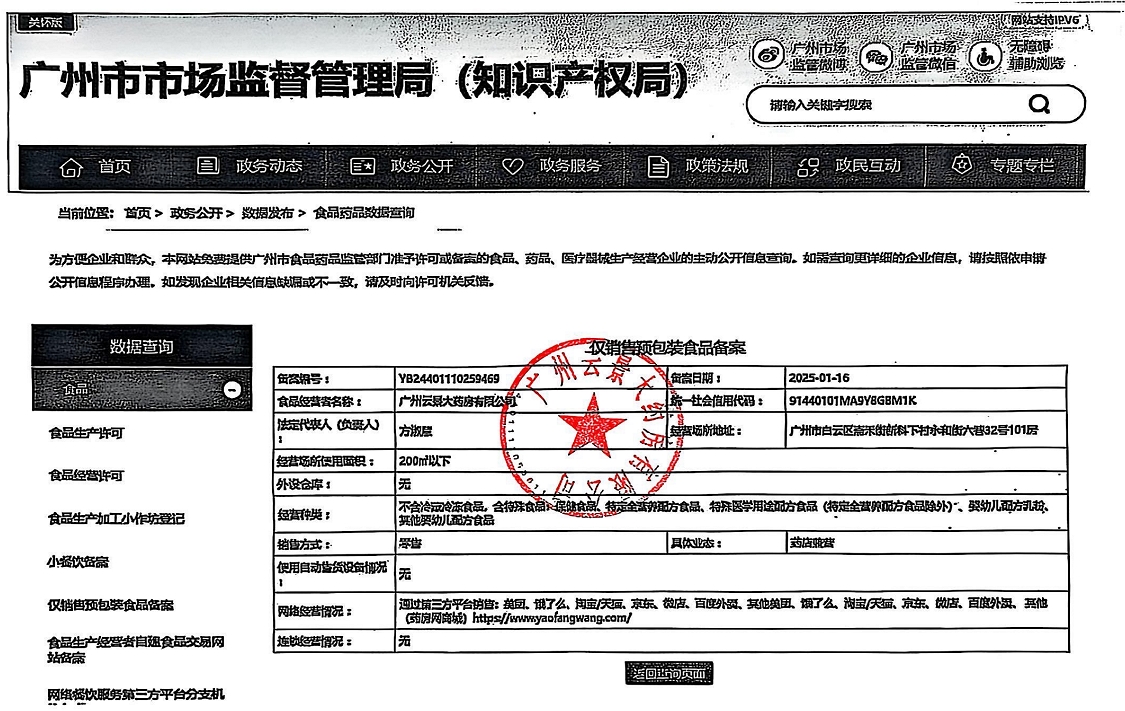Go to 数据发布 in the breadcrumb
The height and width of the screenshot is (711, 1125).
[x=268, y=213]
